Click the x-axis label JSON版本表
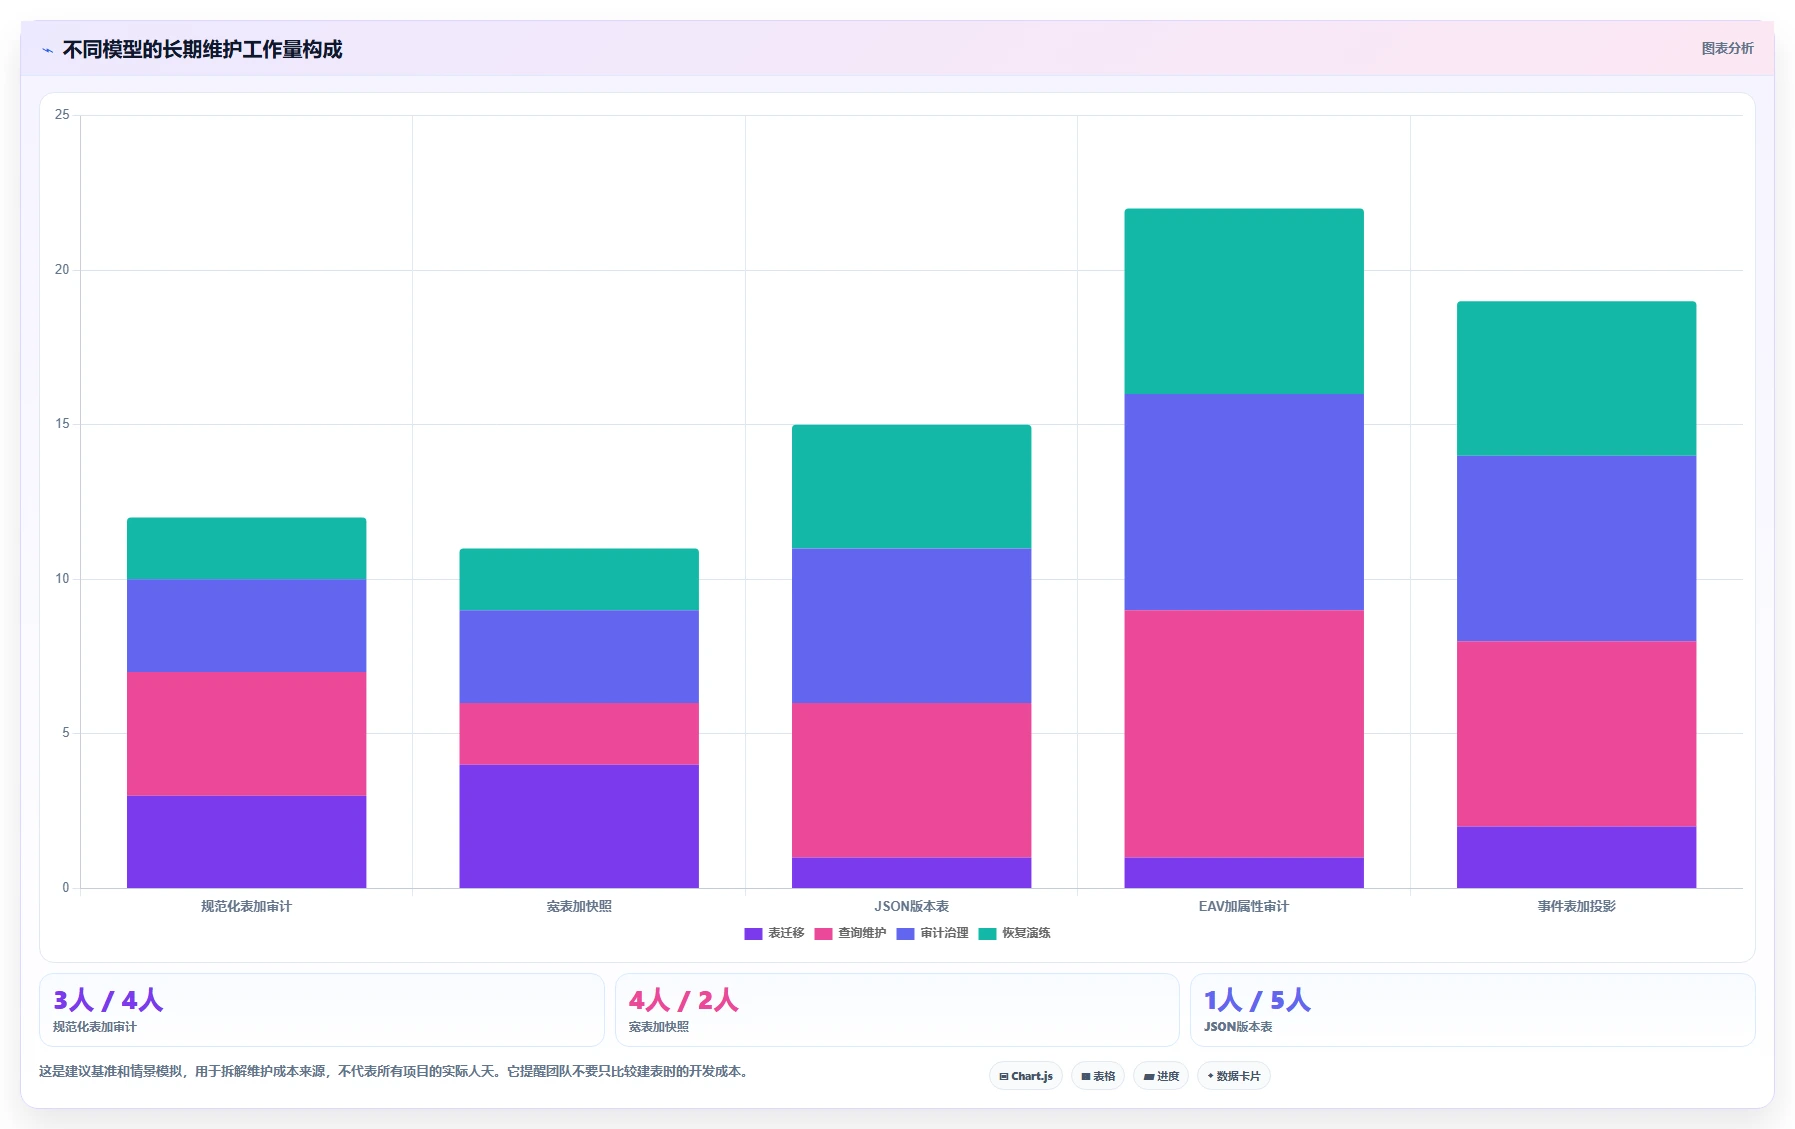The height and width of the screenshot is (1129, 1795). pyautogui.click(x=912, y=906)
